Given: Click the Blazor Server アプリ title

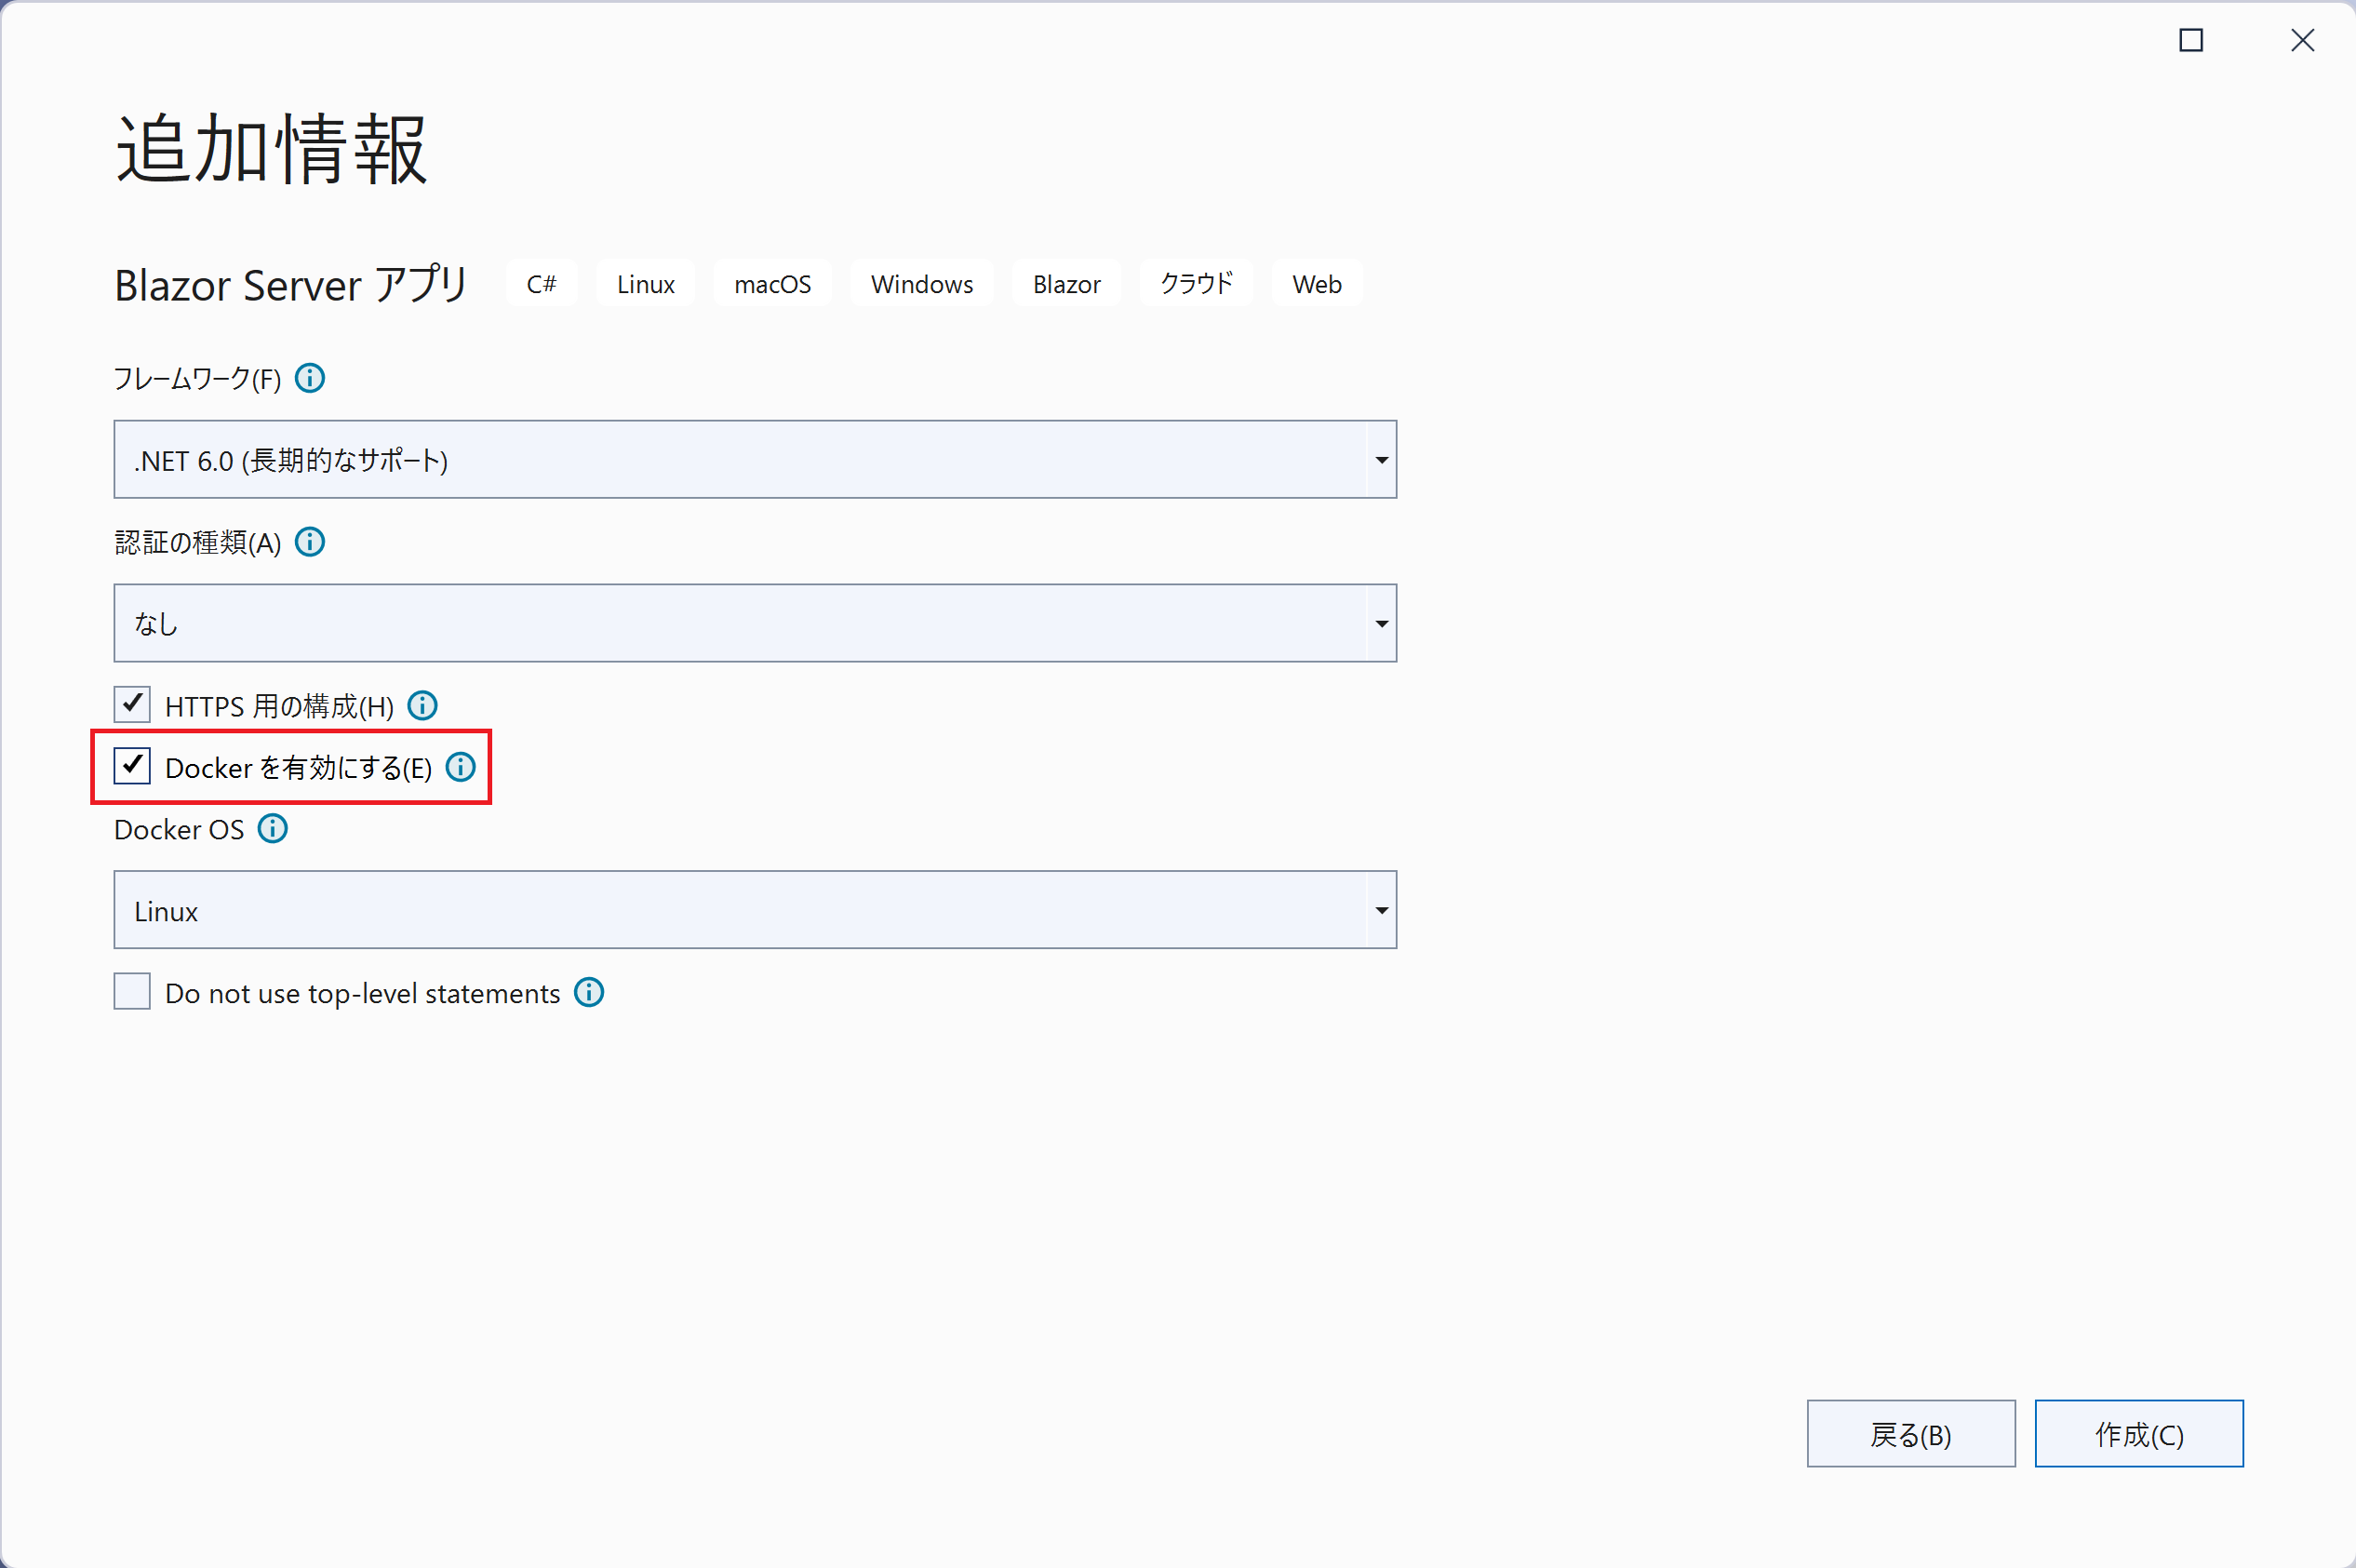Looking at the screenshot, I should point(291,285).
